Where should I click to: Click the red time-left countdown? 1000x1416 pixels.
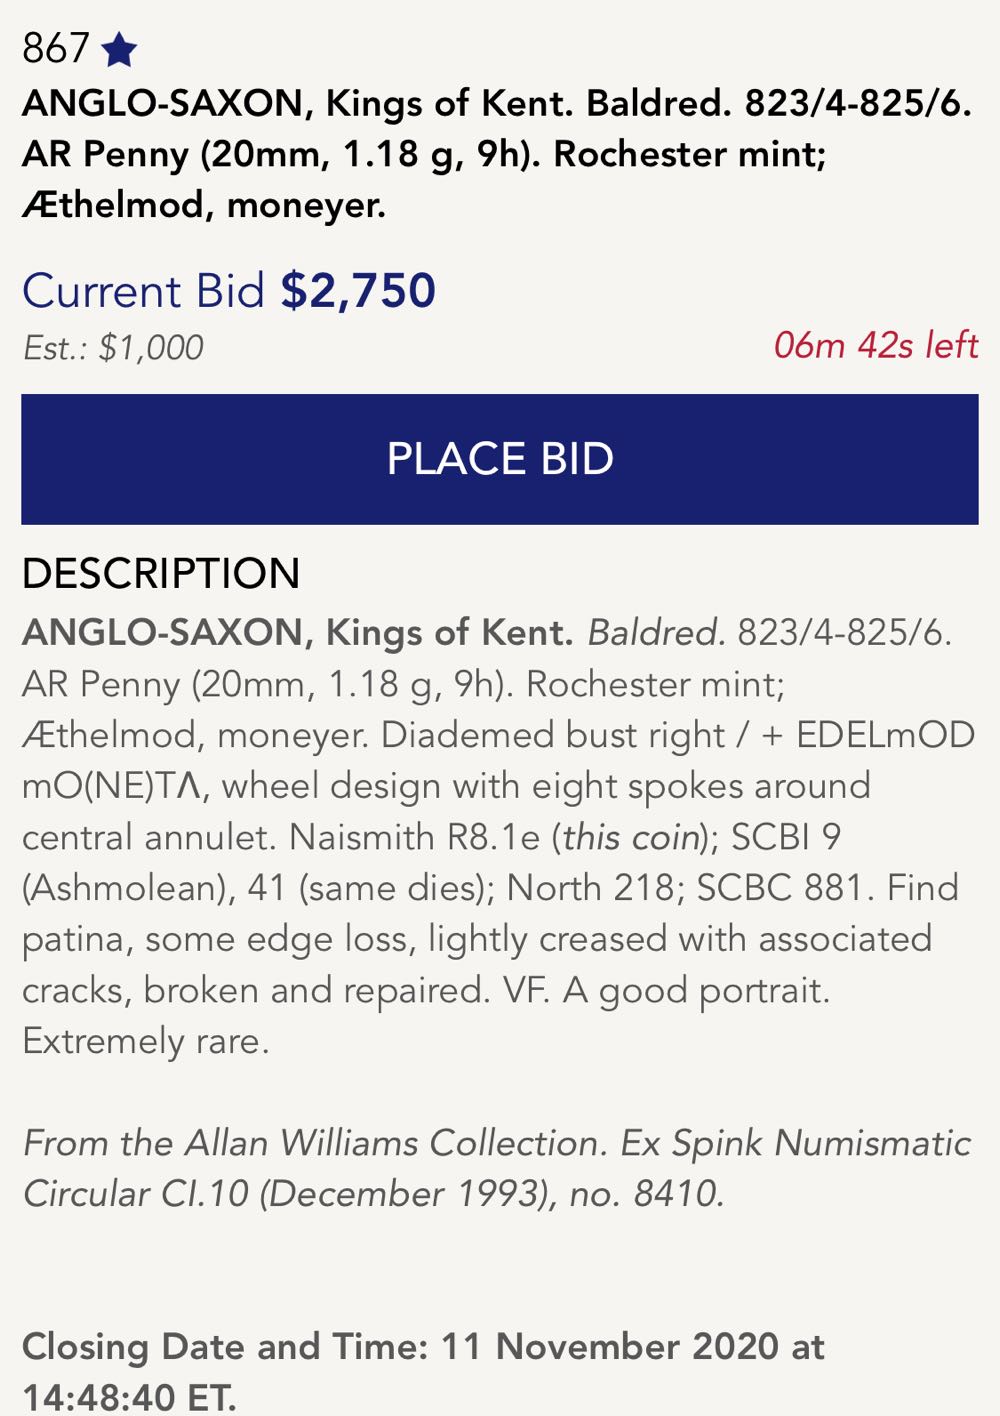[875, 346]
